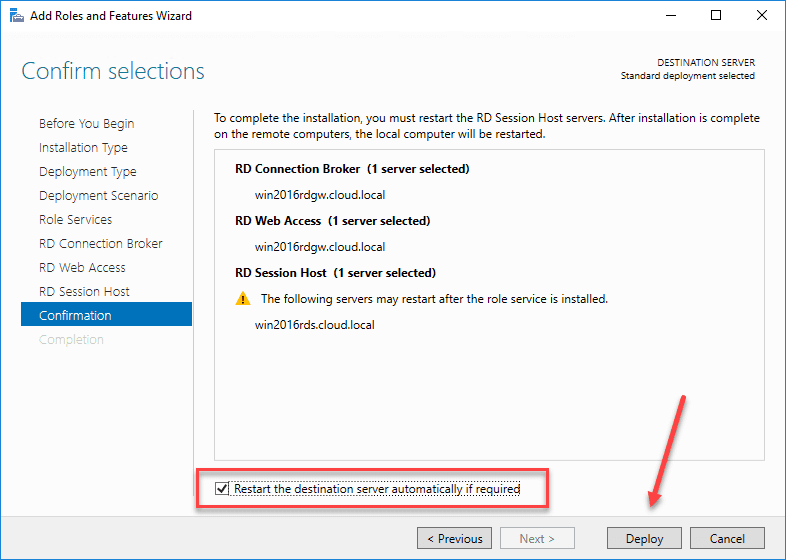Go to RD Web Access step
This screenshot has width=786, height=560.
coord(82,268)
